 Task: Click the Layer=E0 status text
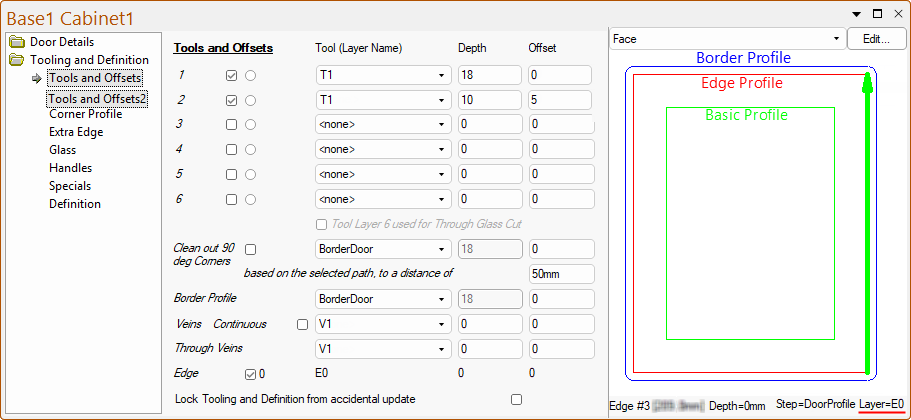881,404
